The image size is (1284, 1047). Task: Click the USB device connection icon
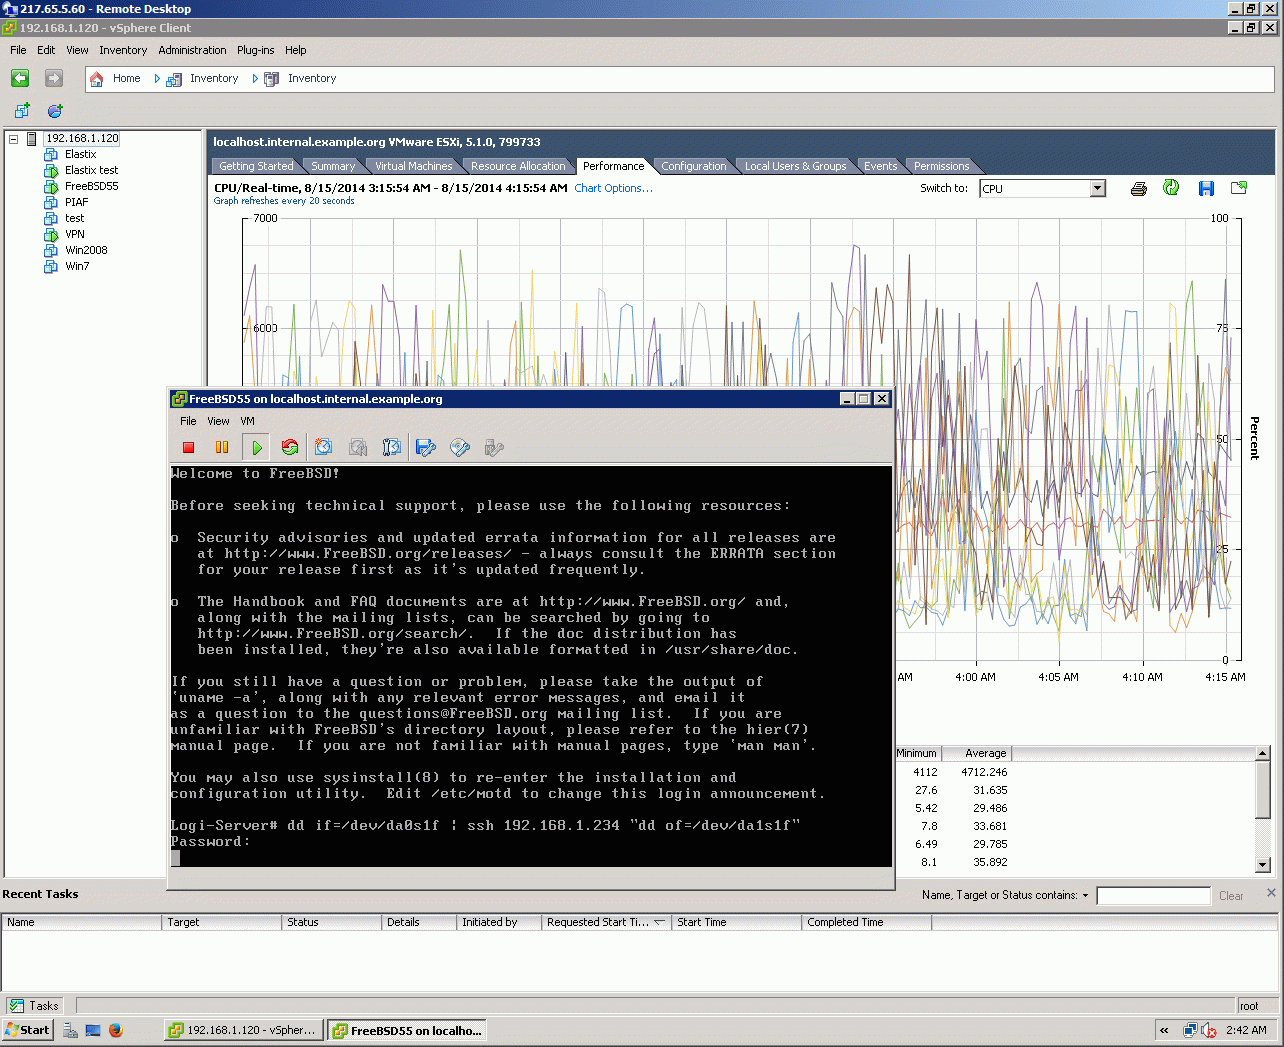pyautogui.click(x=493, y=447)
